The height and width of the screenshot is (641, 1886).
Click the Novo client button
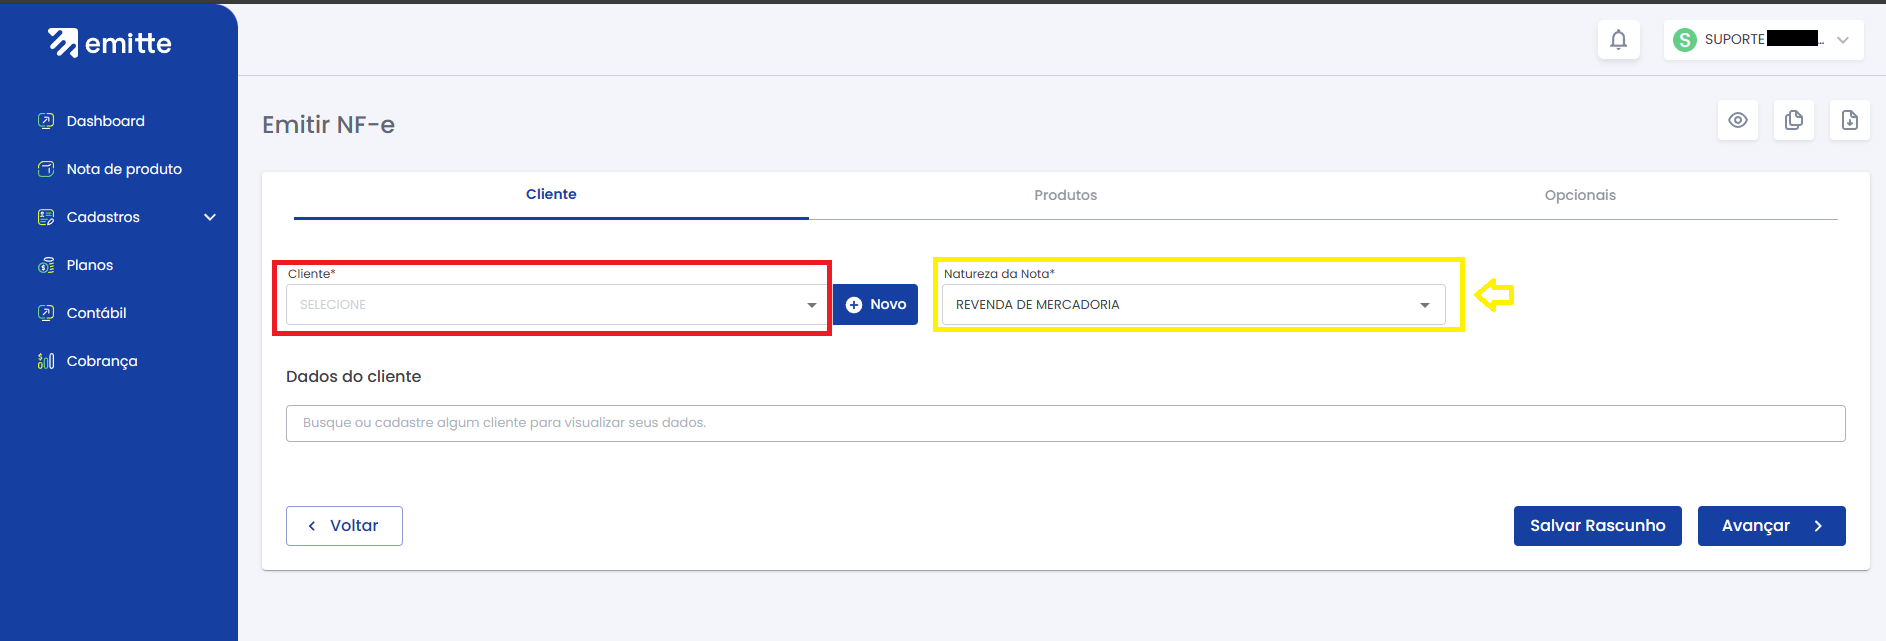tap(876, 305)
